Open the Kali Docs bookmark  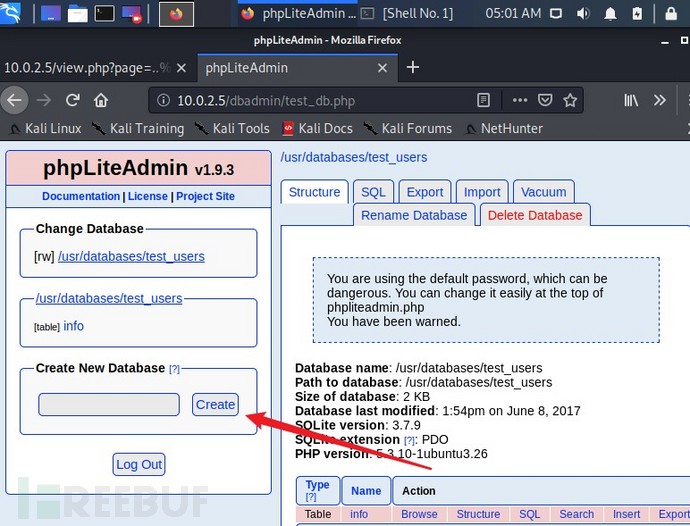[318, 128]
